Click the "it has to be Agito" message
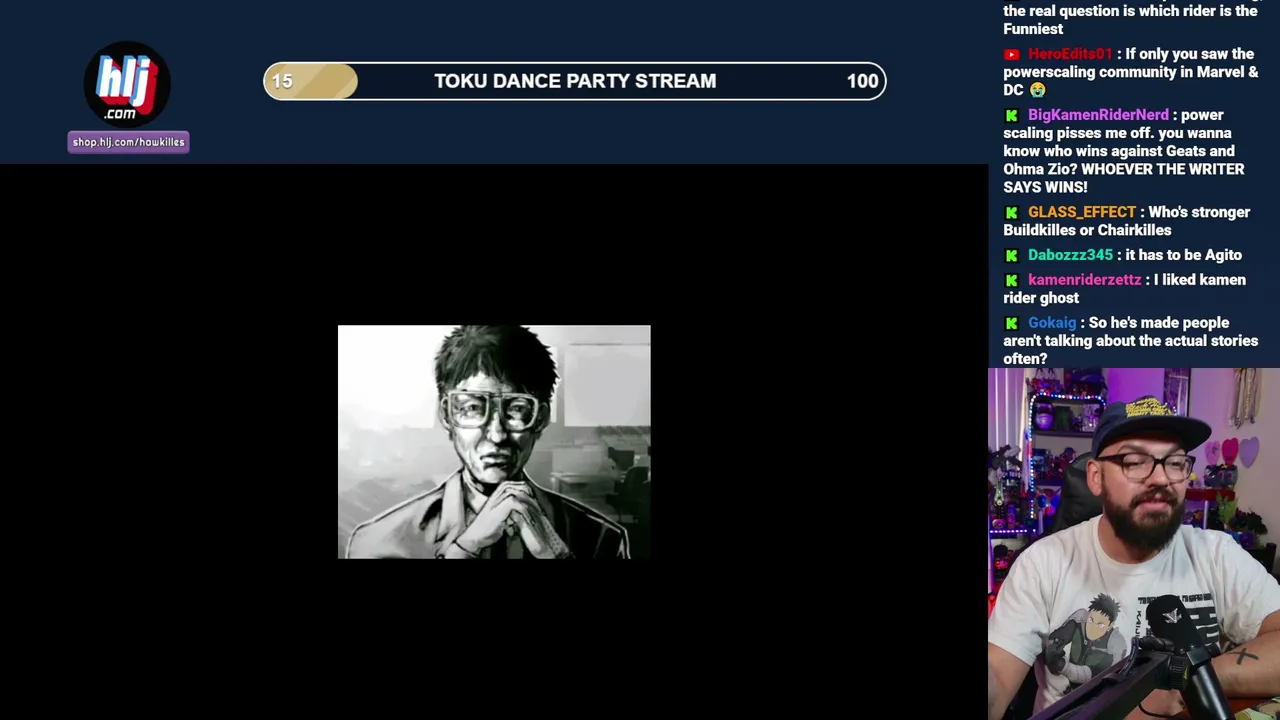Viewport: 1280px width, 720px height. point(1183,255)
